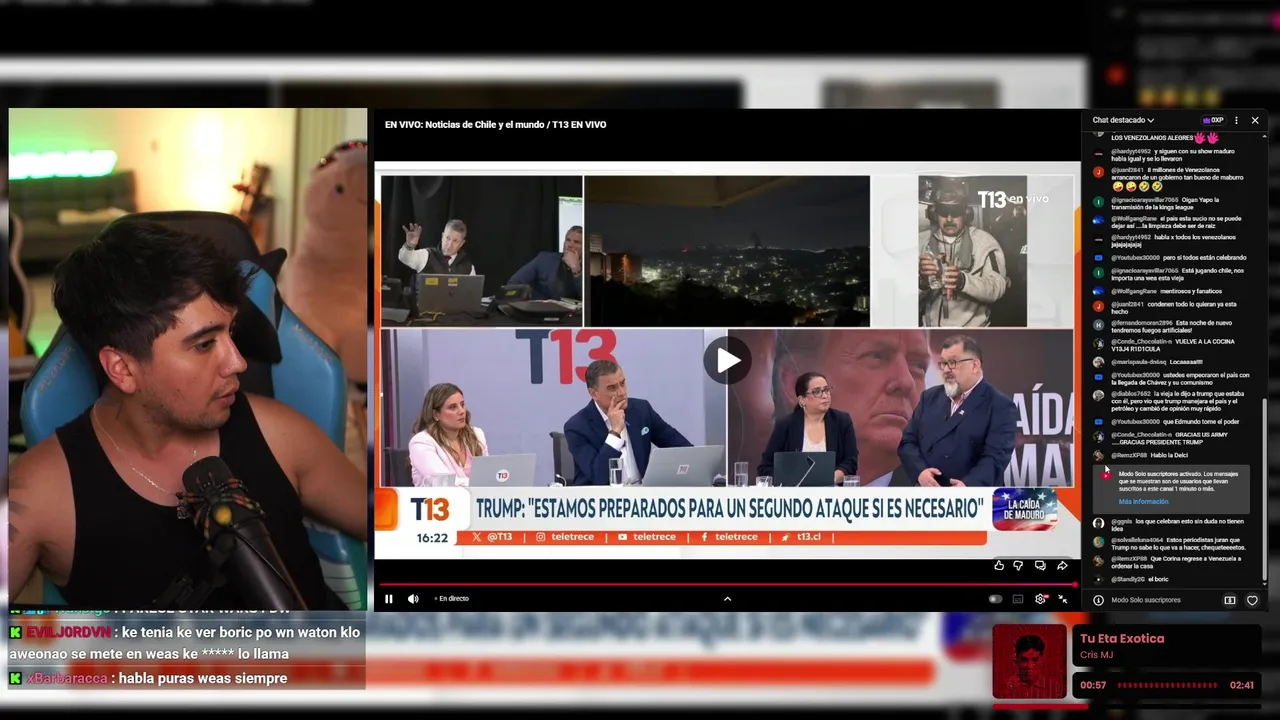Screen dimensions: 1280x720
Task: Click username @fernandomoran2896 in chat
Action: coord(1142,323)
